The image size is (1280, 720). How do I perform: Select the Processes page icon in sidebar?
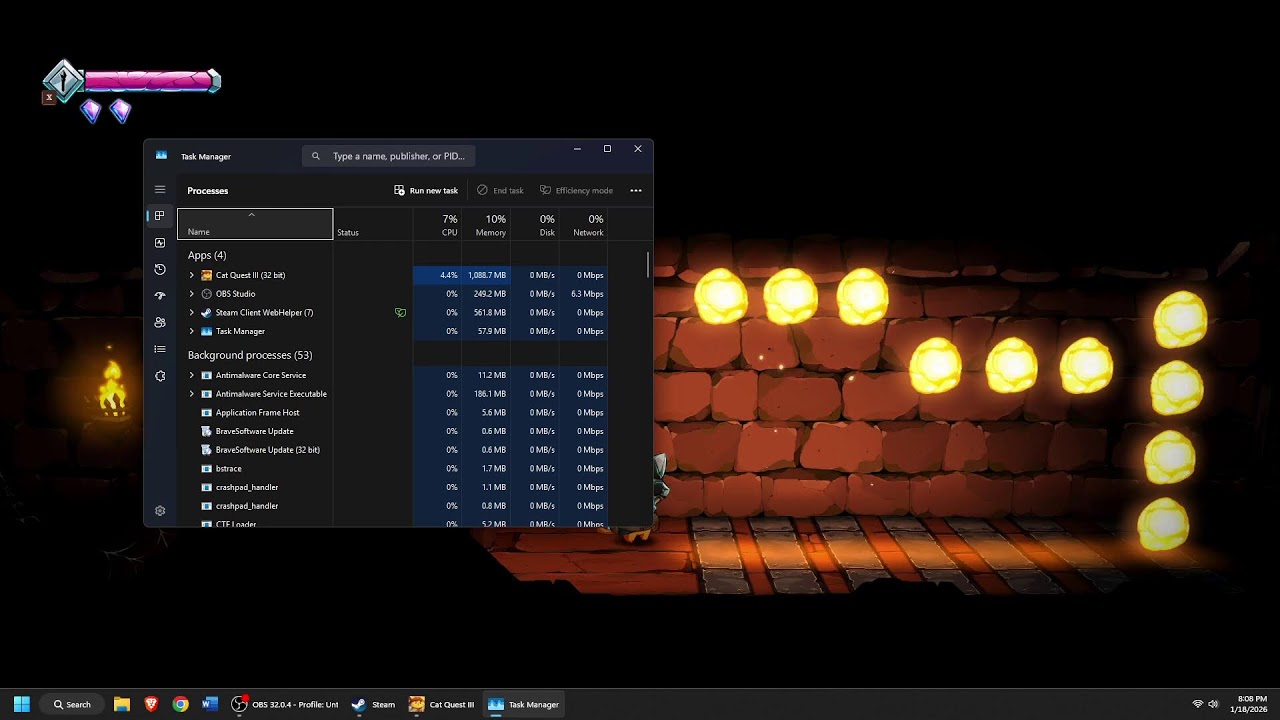coord(160,216)
